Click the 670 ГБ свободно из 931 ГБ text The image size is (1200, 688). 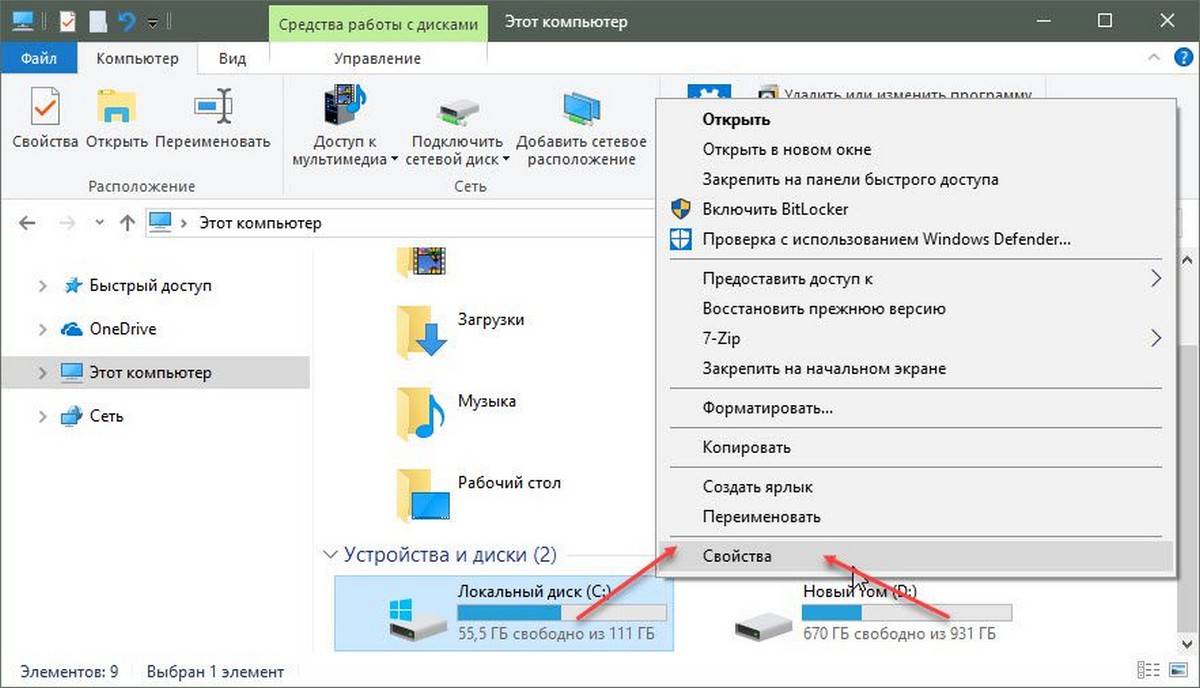click(899, 633)
